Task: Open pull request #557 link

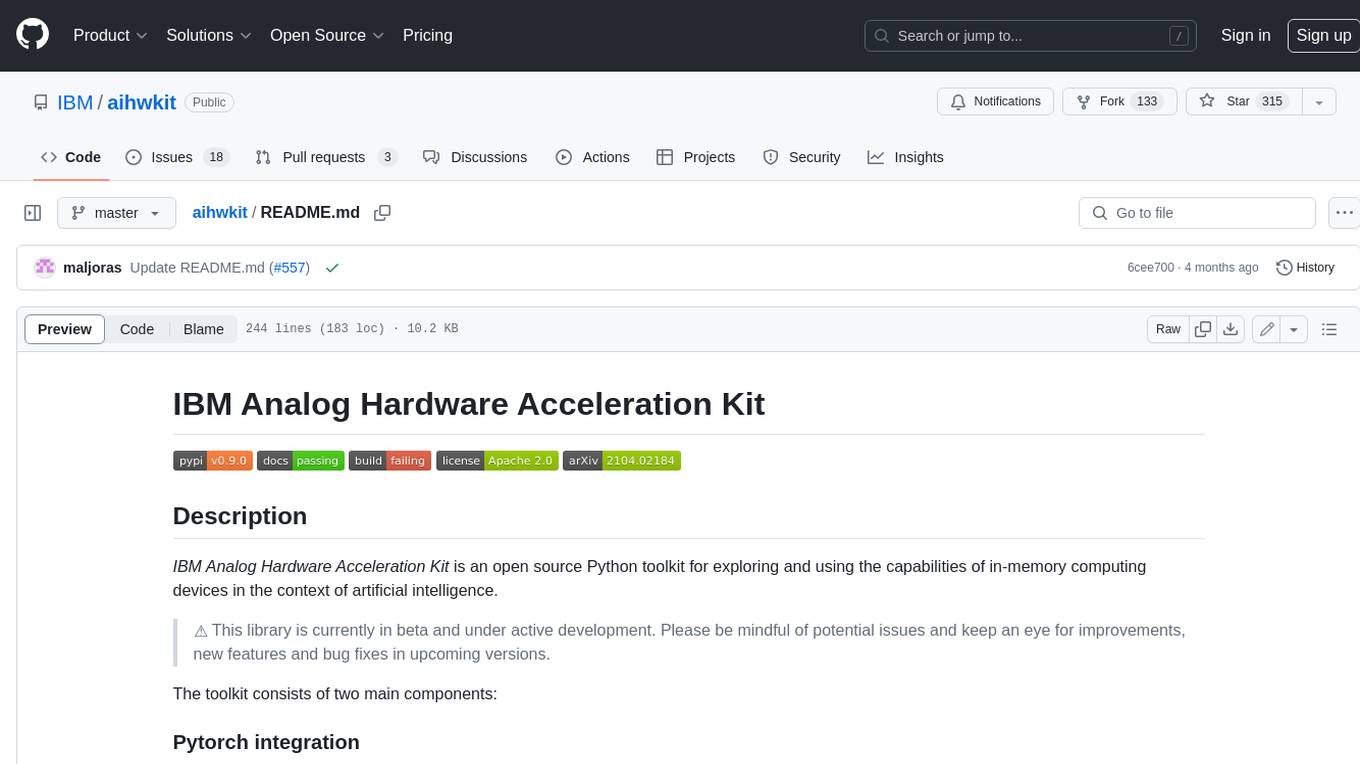Action: (291, 268)
